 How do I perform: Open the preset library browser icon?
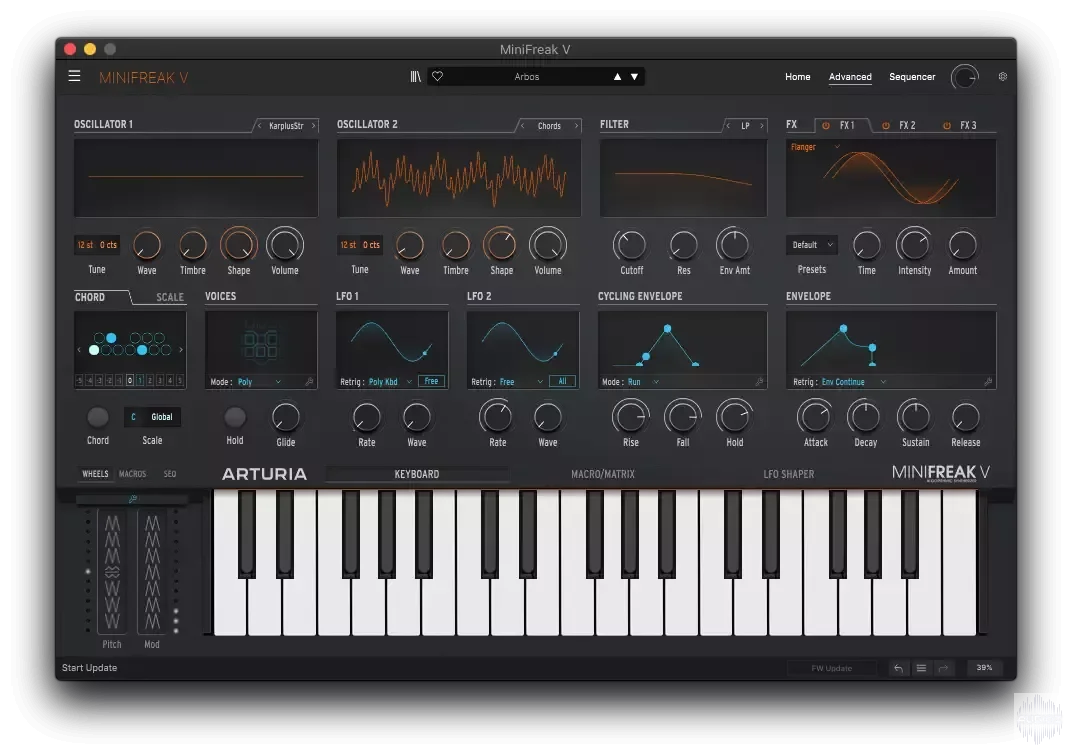(x=415, y=77)
